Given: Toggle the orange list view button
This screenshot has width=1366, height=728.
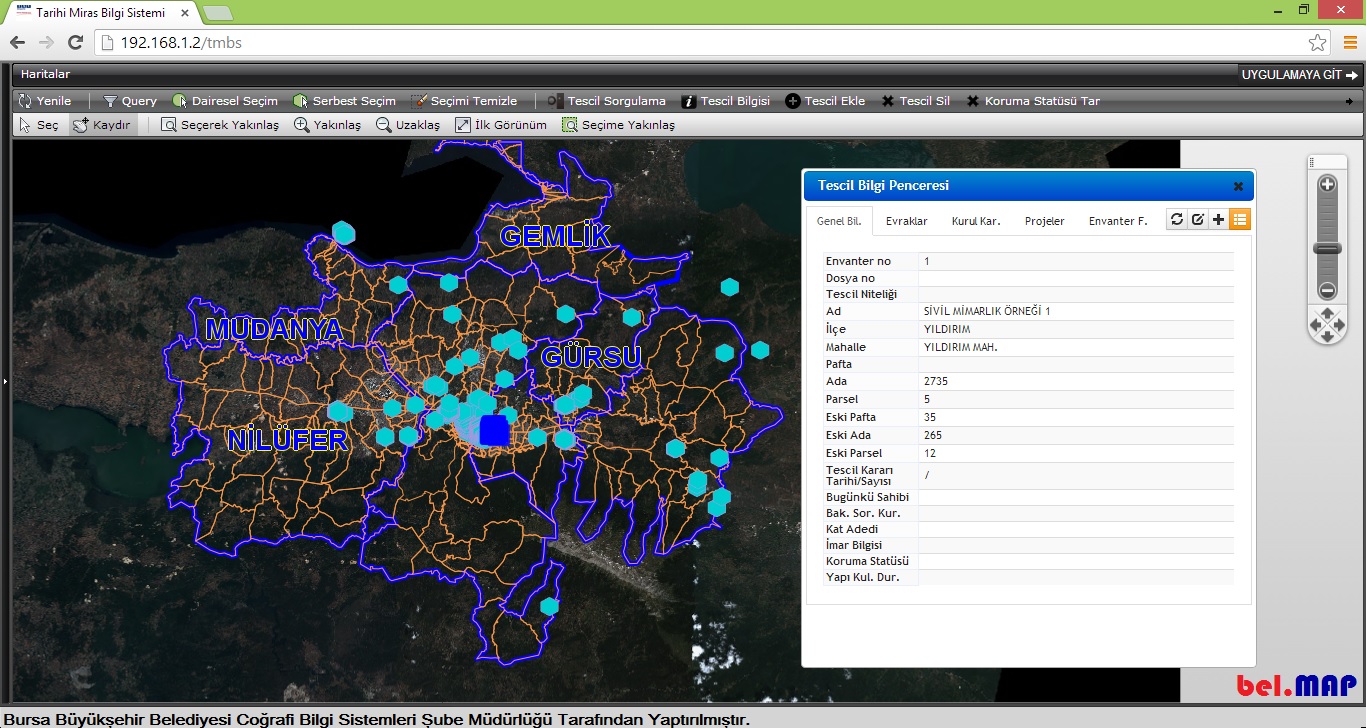Looking at the screenshot, I should 1240,220.
